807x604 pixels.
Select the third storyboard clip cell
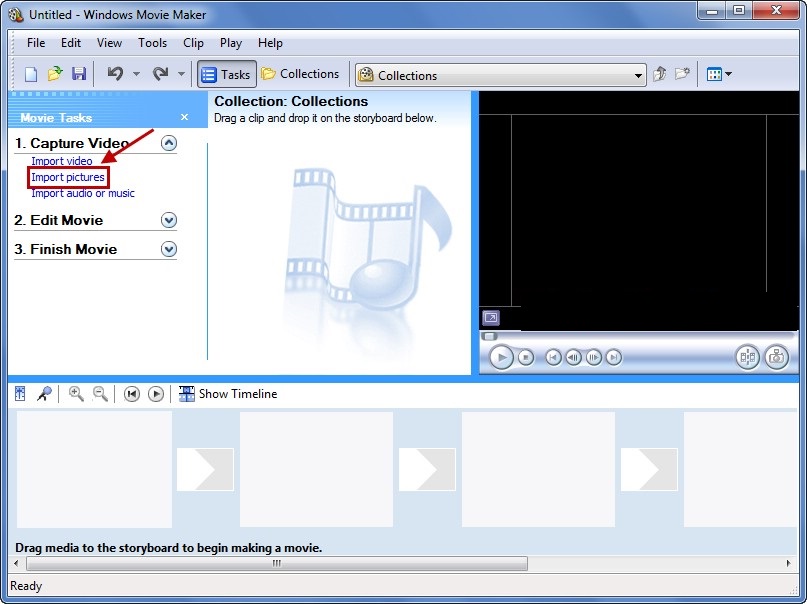(538, 469)
